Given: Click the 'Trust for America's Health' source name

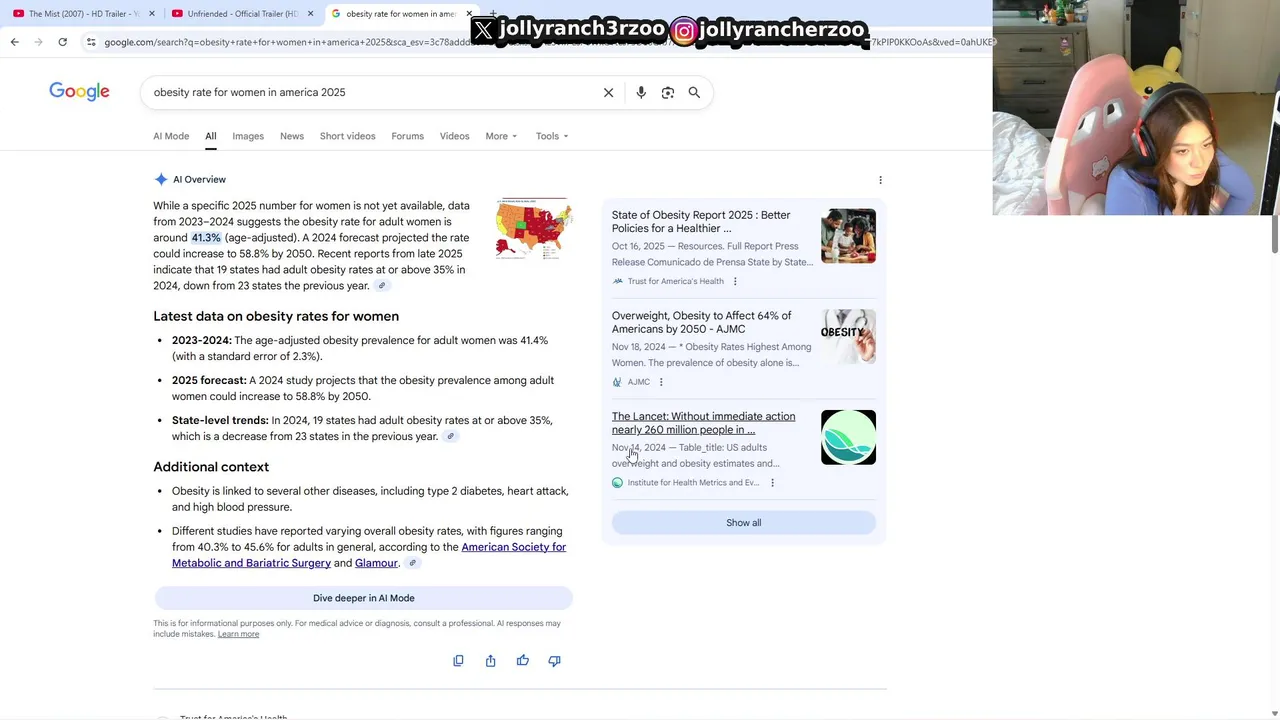Looking at the screenshot, I should 675,281.
